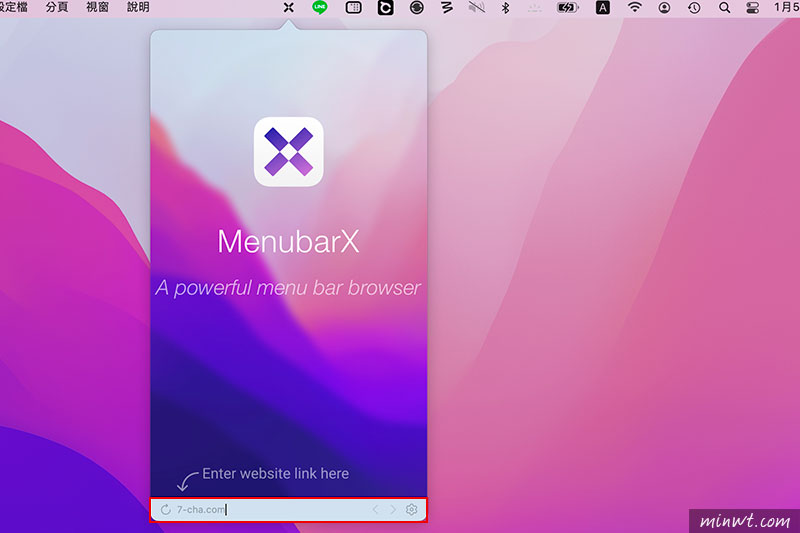Open Control Center

pos(753,7)
